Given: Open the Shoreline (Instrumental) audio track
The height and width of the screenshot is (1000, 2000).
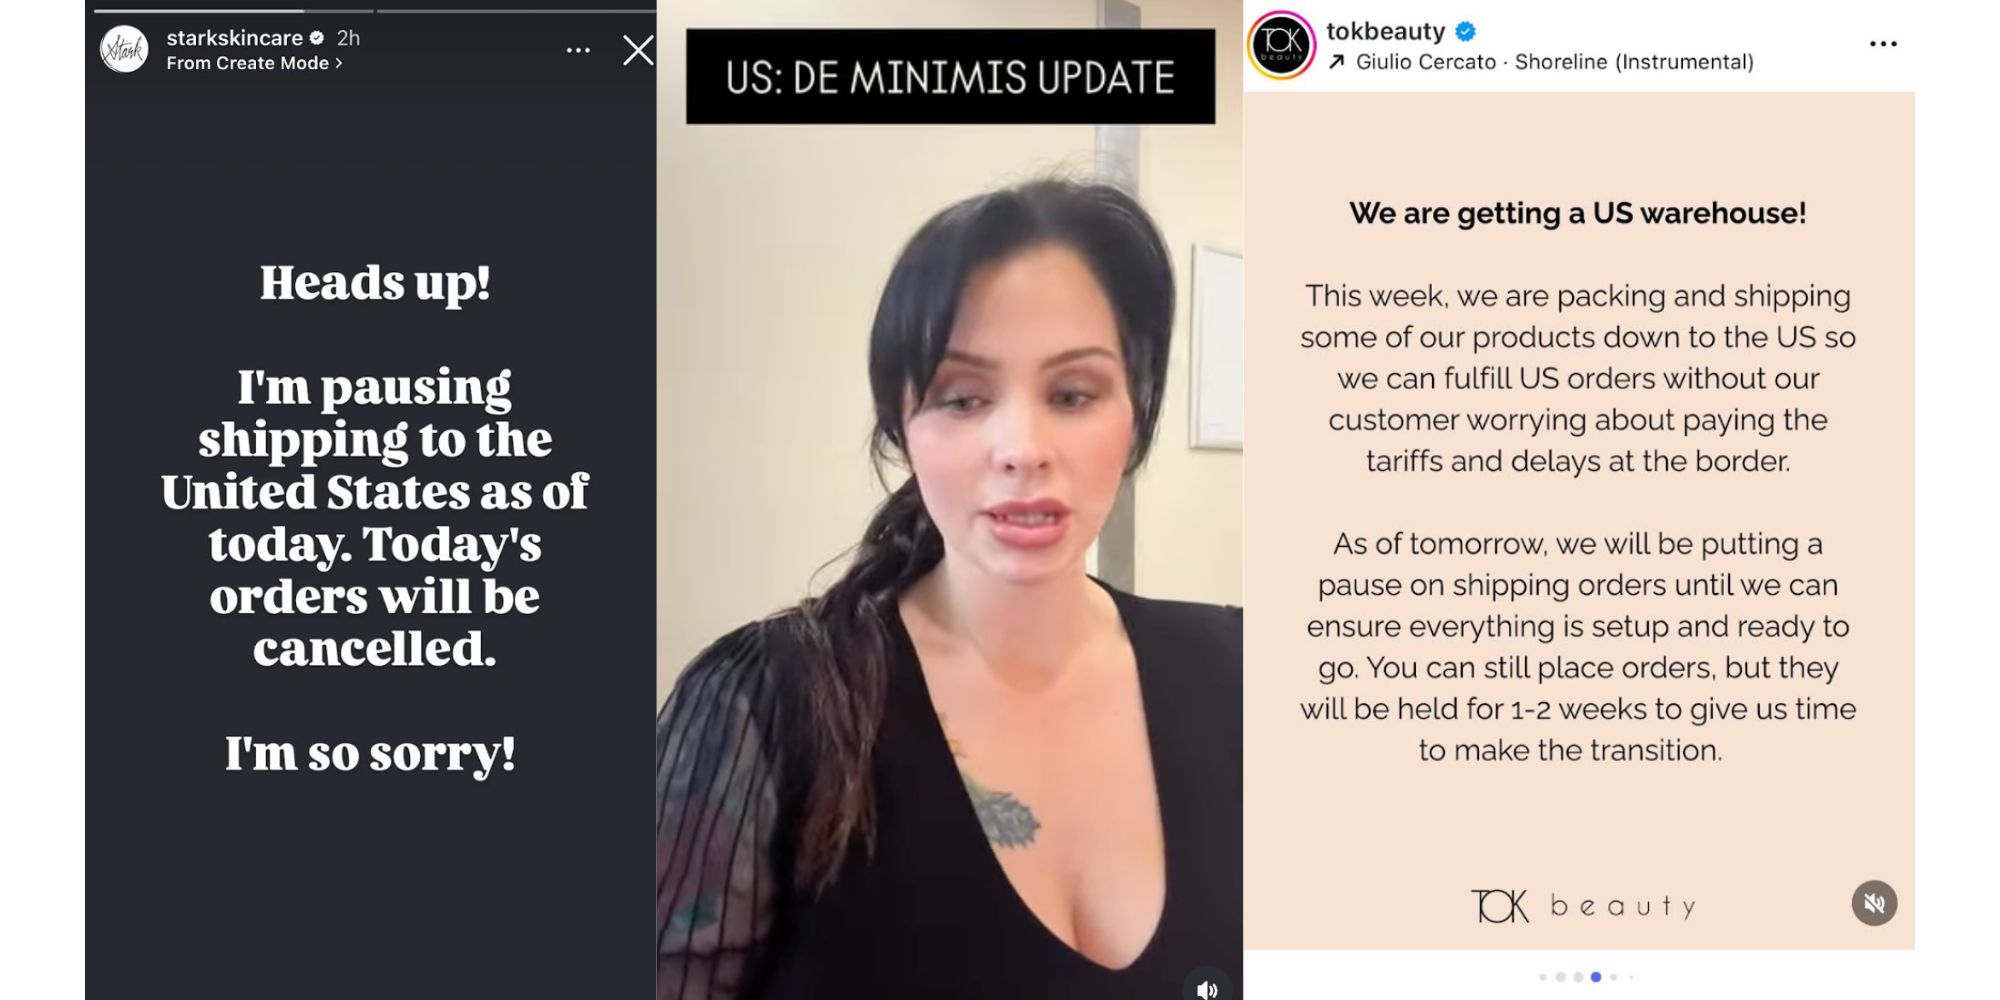Looking at the screenshot, I should (1634, 62).
